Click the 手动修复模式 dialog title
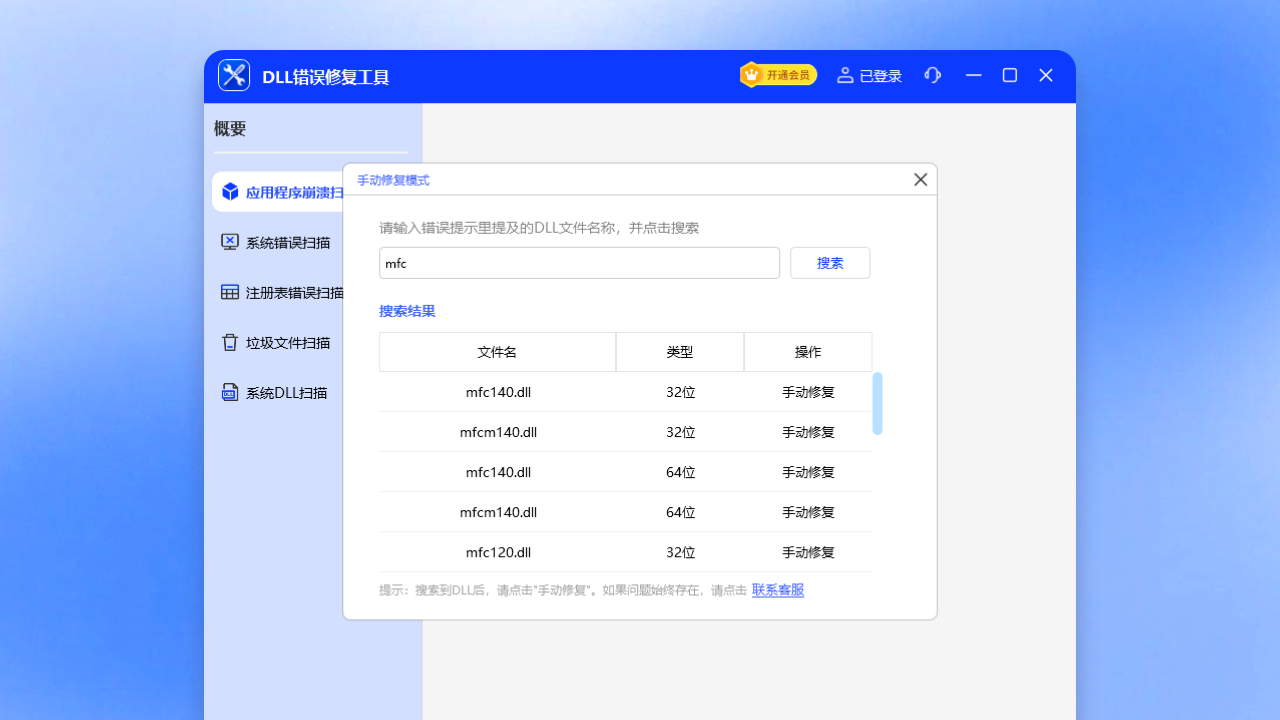Screen dimensions: 1280x720 coord(393,180)
